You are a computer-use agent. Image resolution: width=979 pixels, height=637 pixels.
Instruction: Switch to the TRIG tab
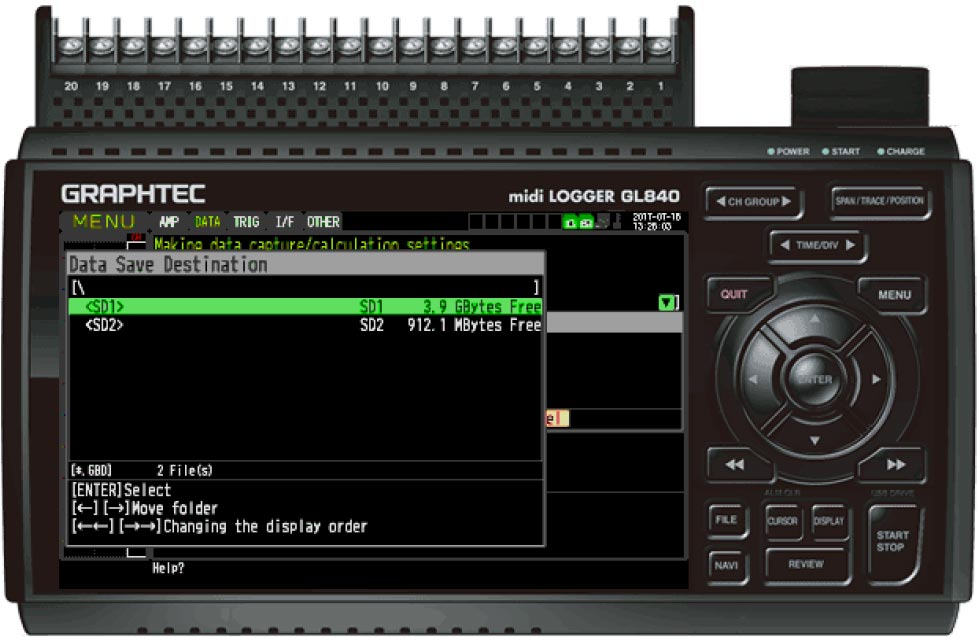246,222
